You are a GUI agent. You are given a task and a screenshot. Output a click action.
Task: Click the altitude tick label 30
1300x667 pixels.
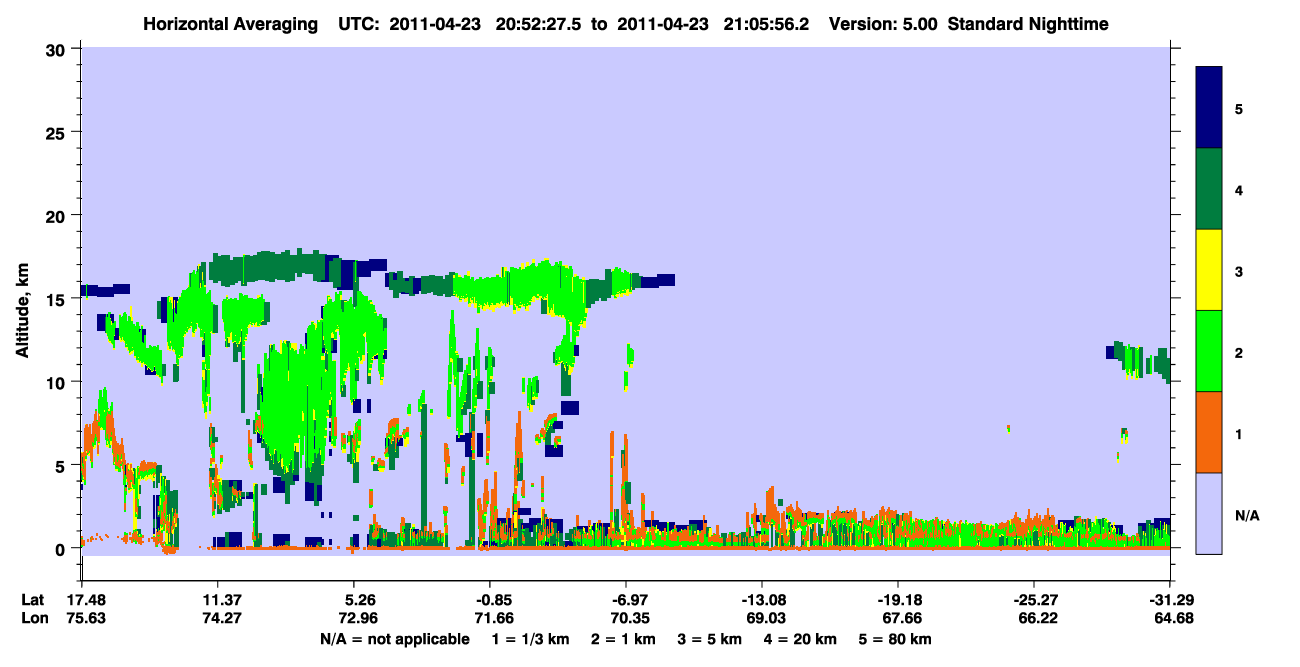coord(58,49)
